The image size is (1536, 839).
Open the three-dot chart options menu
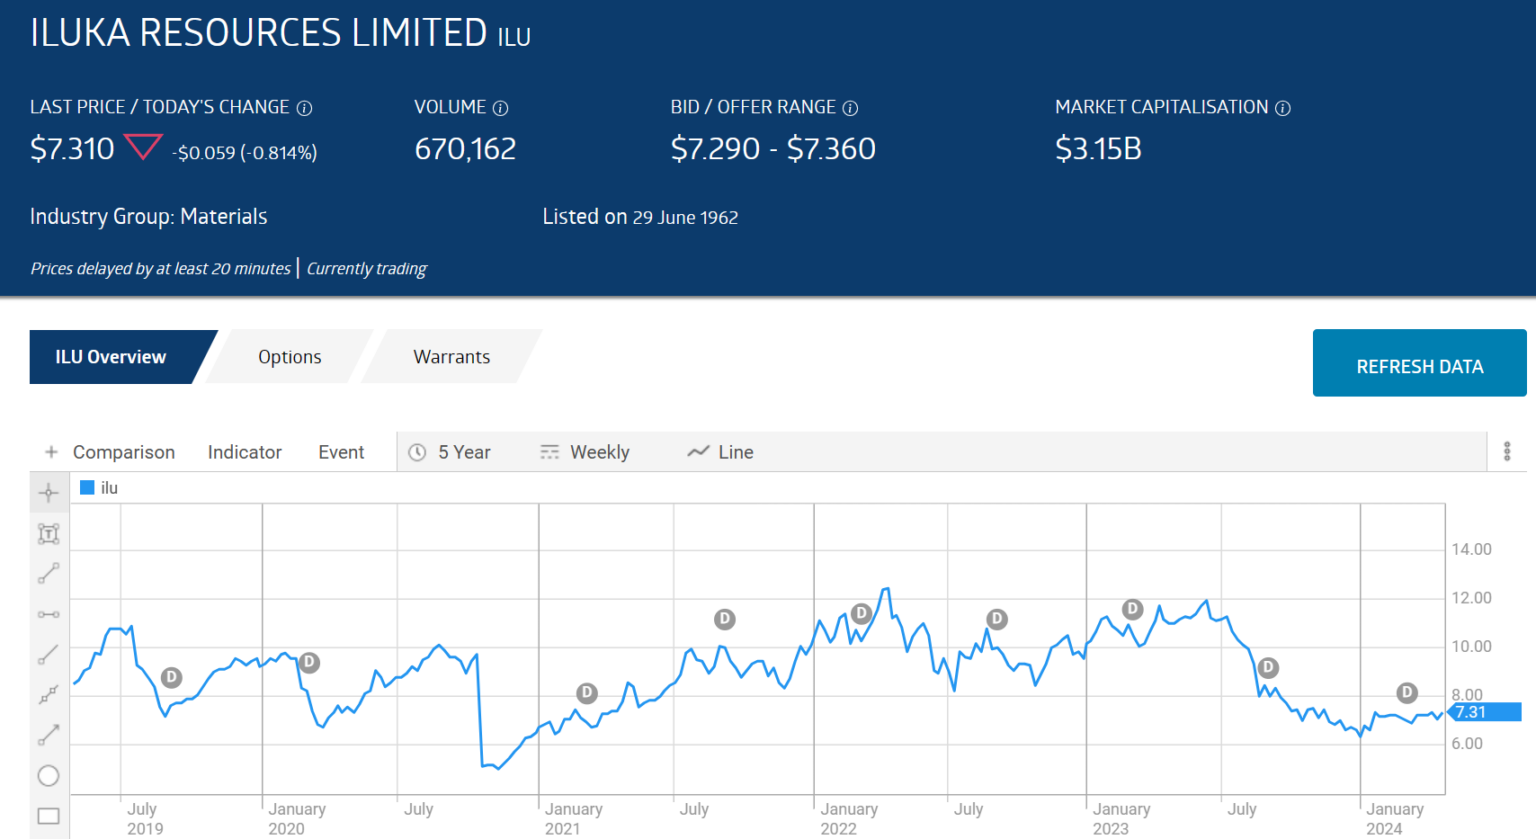coord(1507,451)
